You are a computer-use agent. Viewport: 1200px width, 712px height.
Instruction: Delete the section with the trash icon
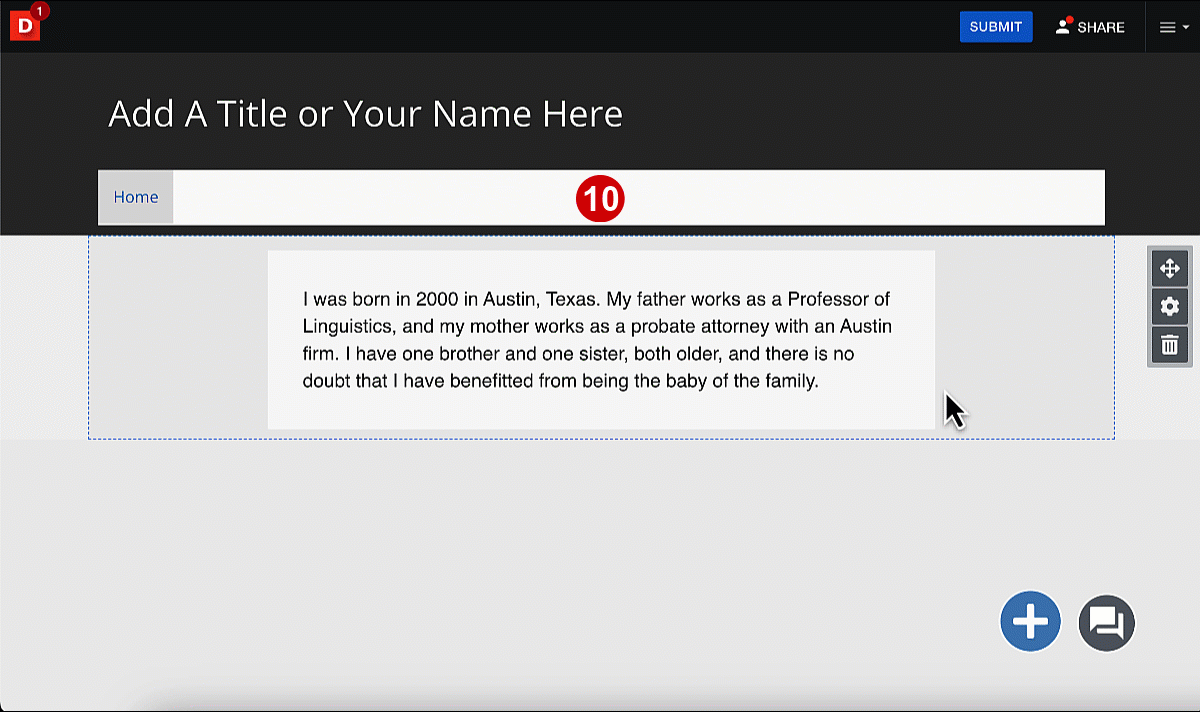[1169, 346]
